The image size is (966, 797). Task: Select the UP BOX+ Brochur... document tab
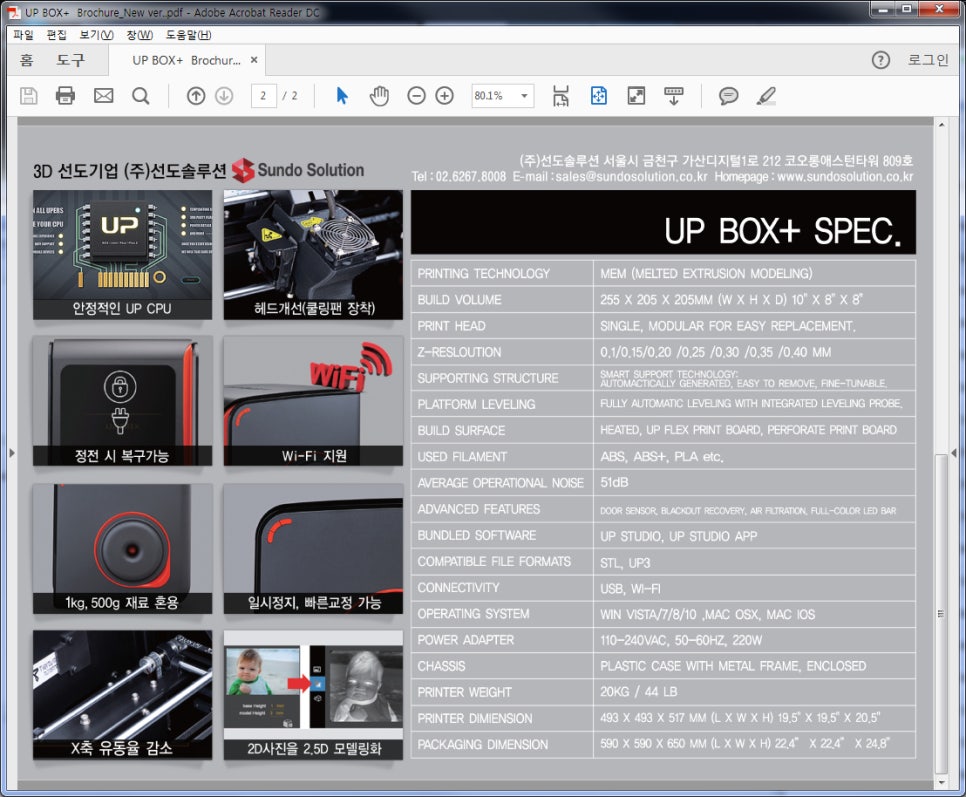[x=186, y=60]
